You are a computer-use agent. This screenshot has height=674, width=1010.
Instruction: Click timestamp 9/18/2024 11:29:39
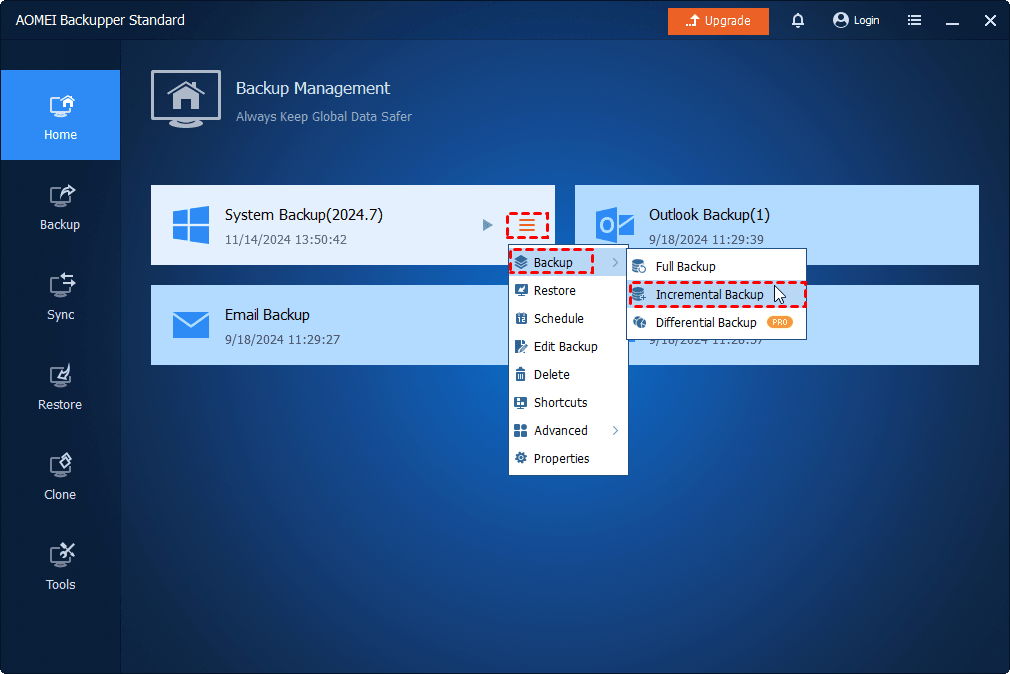coord(706,240)
